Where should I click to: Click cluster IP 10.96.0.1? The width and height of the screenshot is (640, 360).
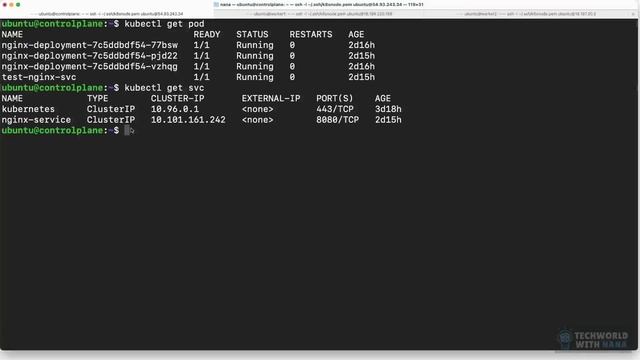175,109
